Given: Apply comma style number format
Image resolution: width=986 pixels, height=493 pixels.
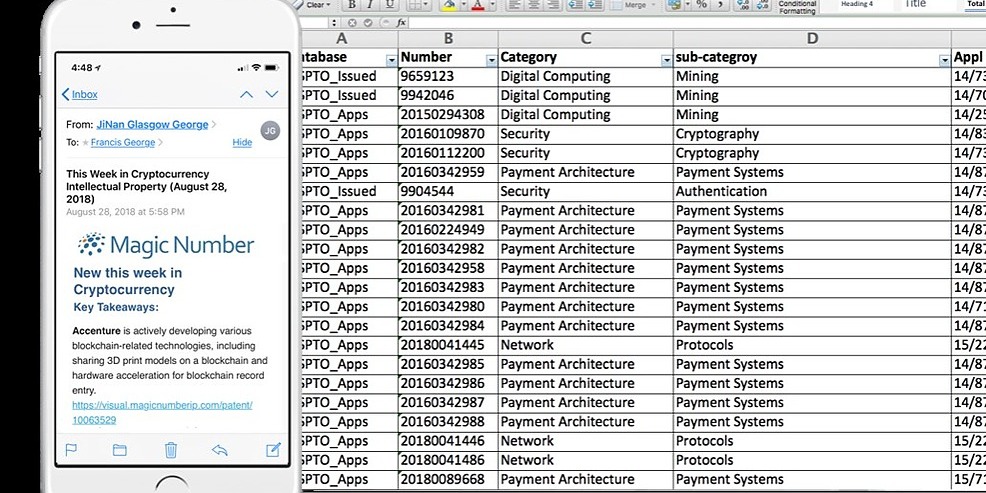Looking at the screenshot, I should [720, 4].
